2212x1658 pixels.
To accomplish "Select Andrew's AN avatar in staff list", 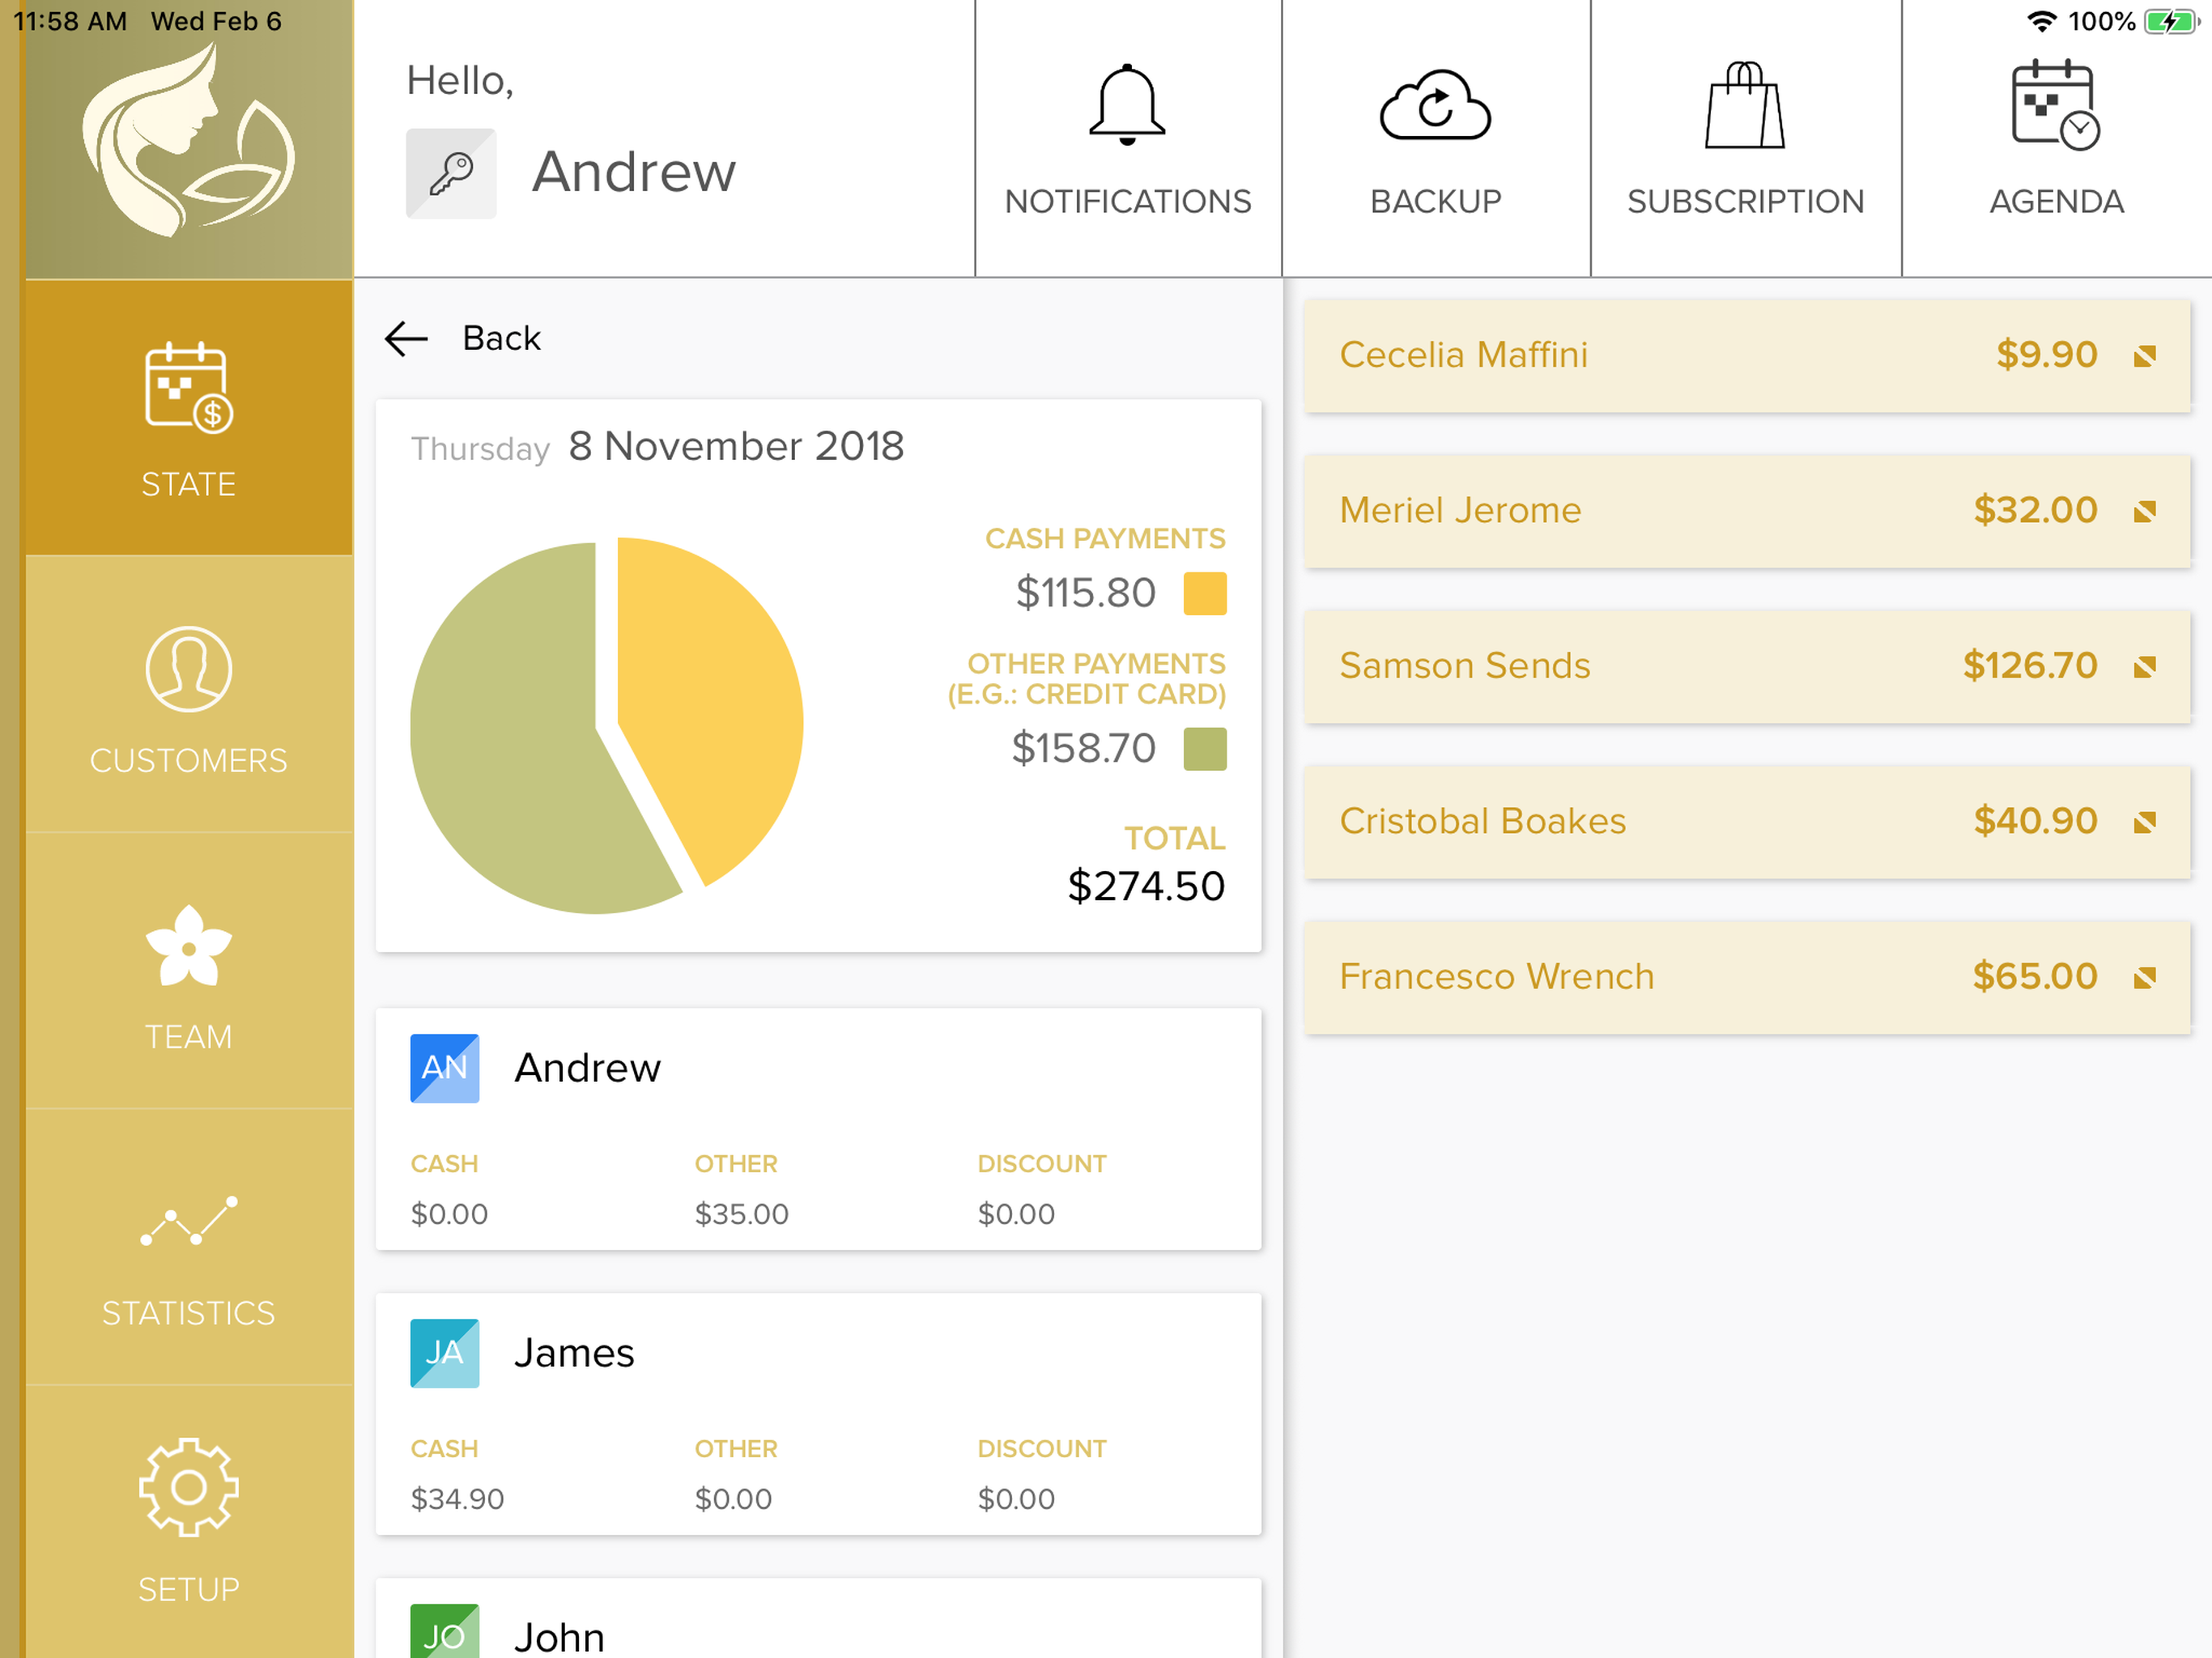I will click(445, 1068).
